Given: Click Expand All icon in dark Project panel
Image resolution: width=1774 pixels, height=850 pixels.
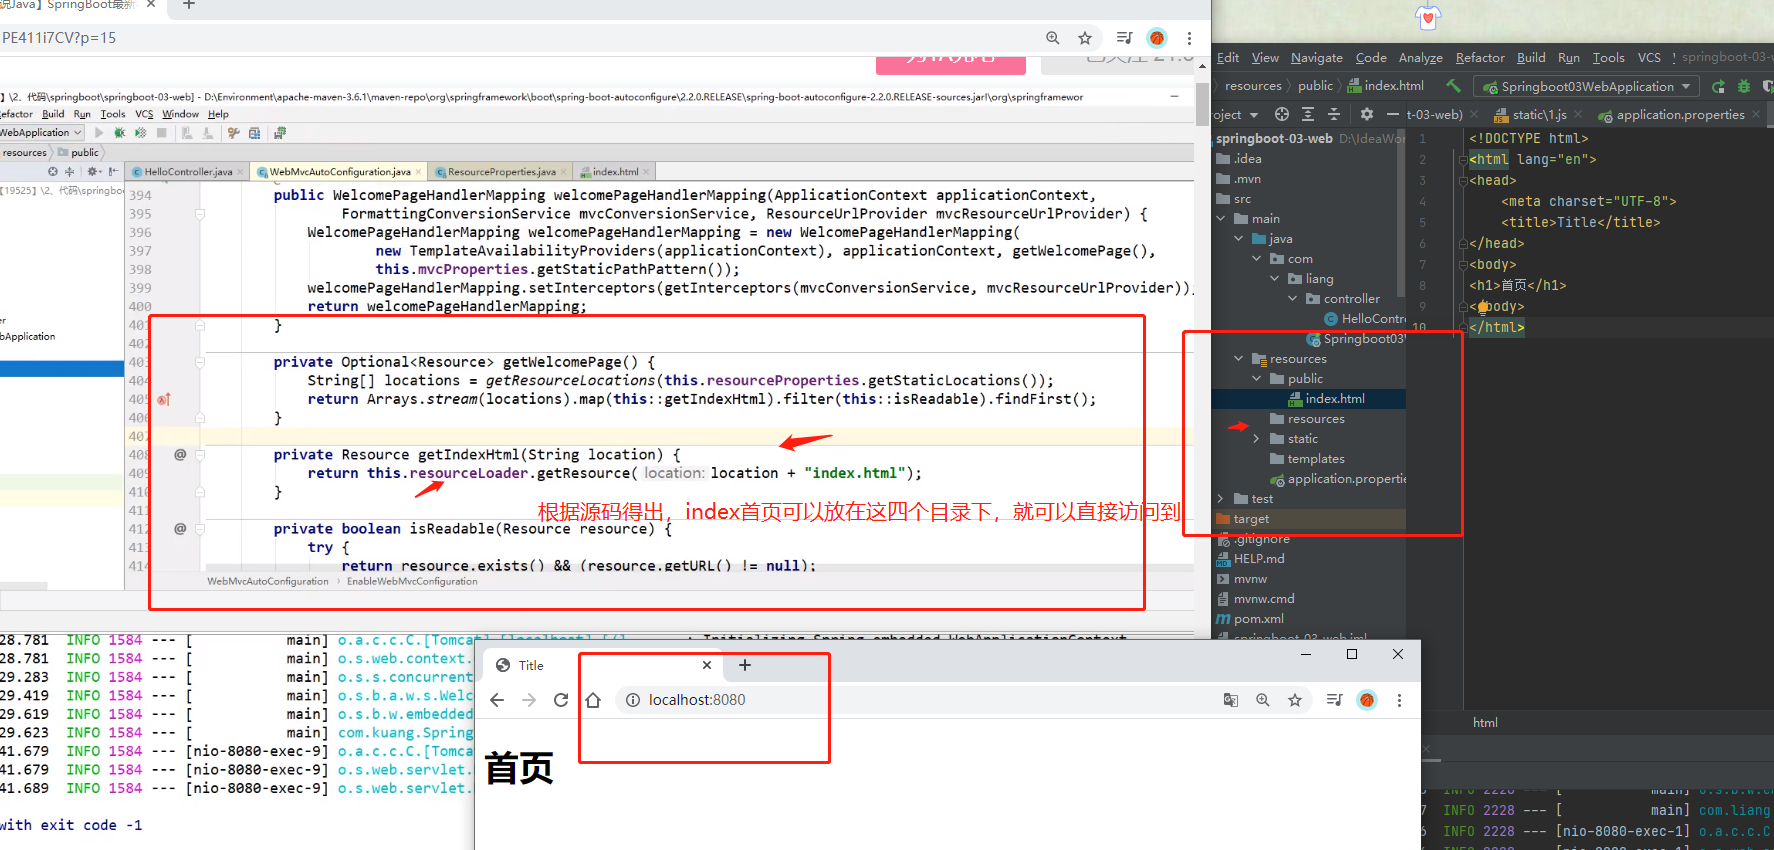Looking at the screenshot, I should click(x=1308, y=114).
